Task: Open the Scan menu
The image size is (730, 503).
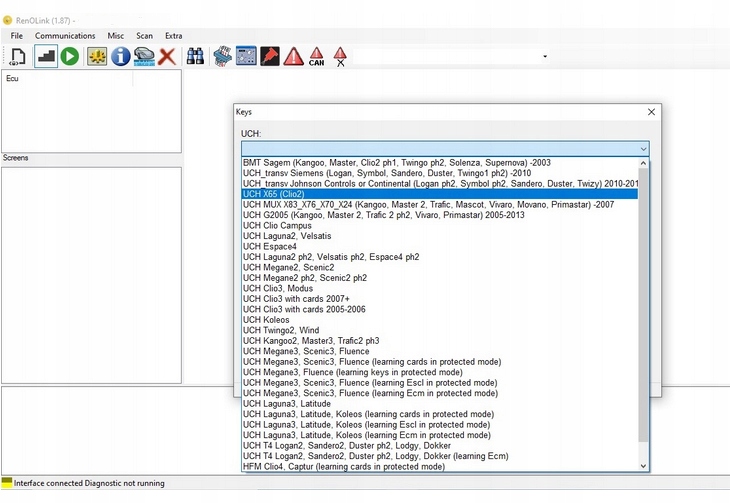Action: pyautogui.click(x=144, y=36)
